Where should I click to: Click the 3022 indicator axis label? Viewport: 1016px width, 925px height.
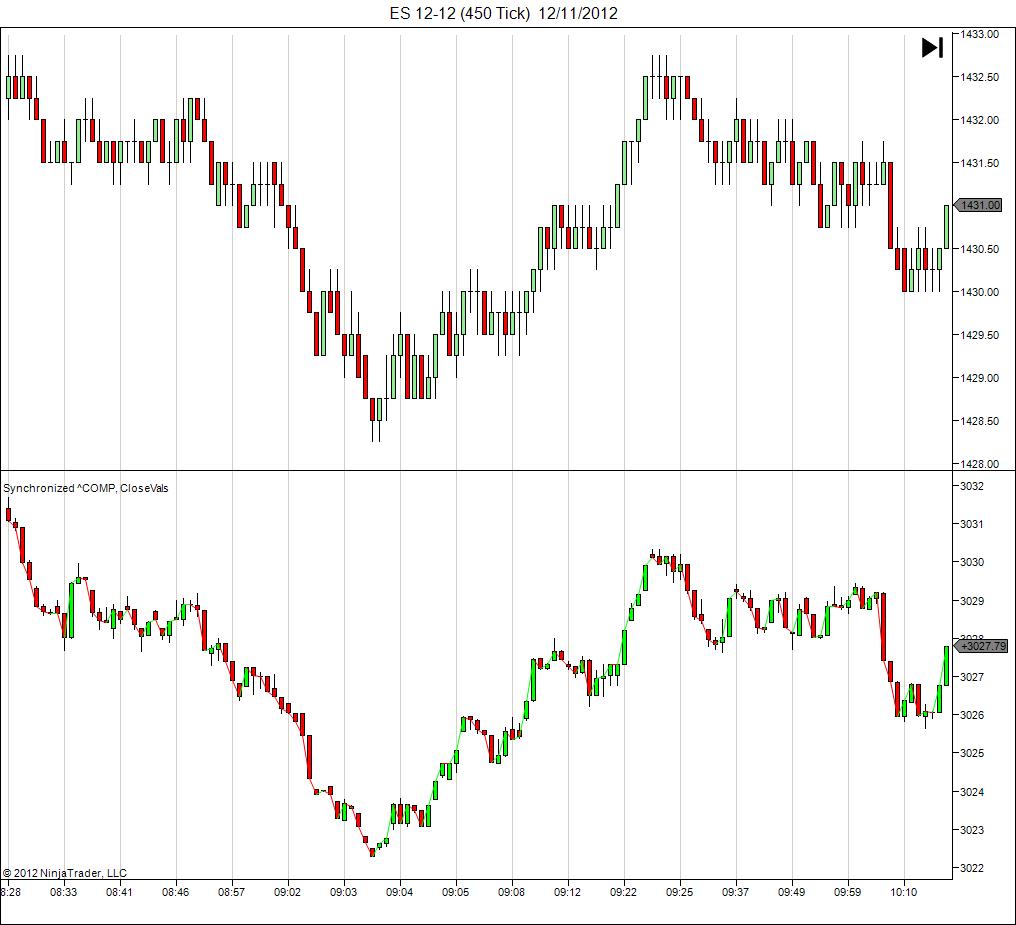click(971, 868)
